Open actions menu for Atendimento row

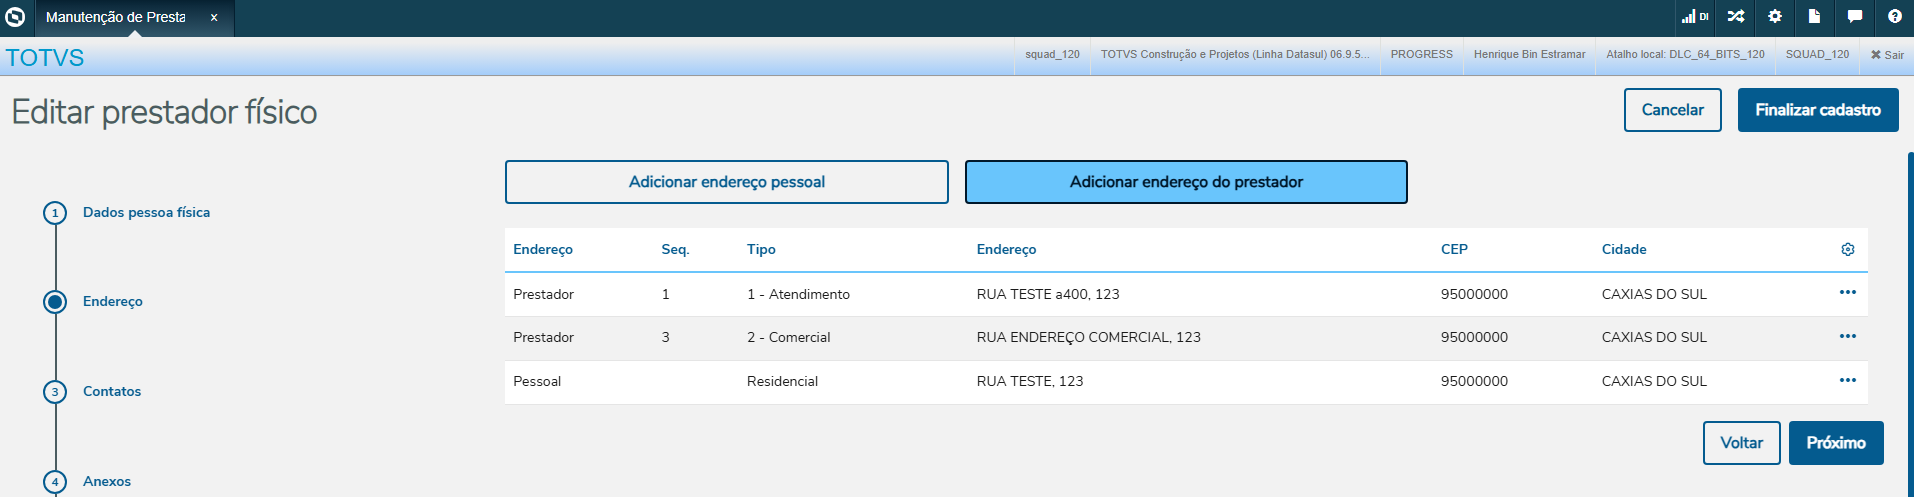1848,293
